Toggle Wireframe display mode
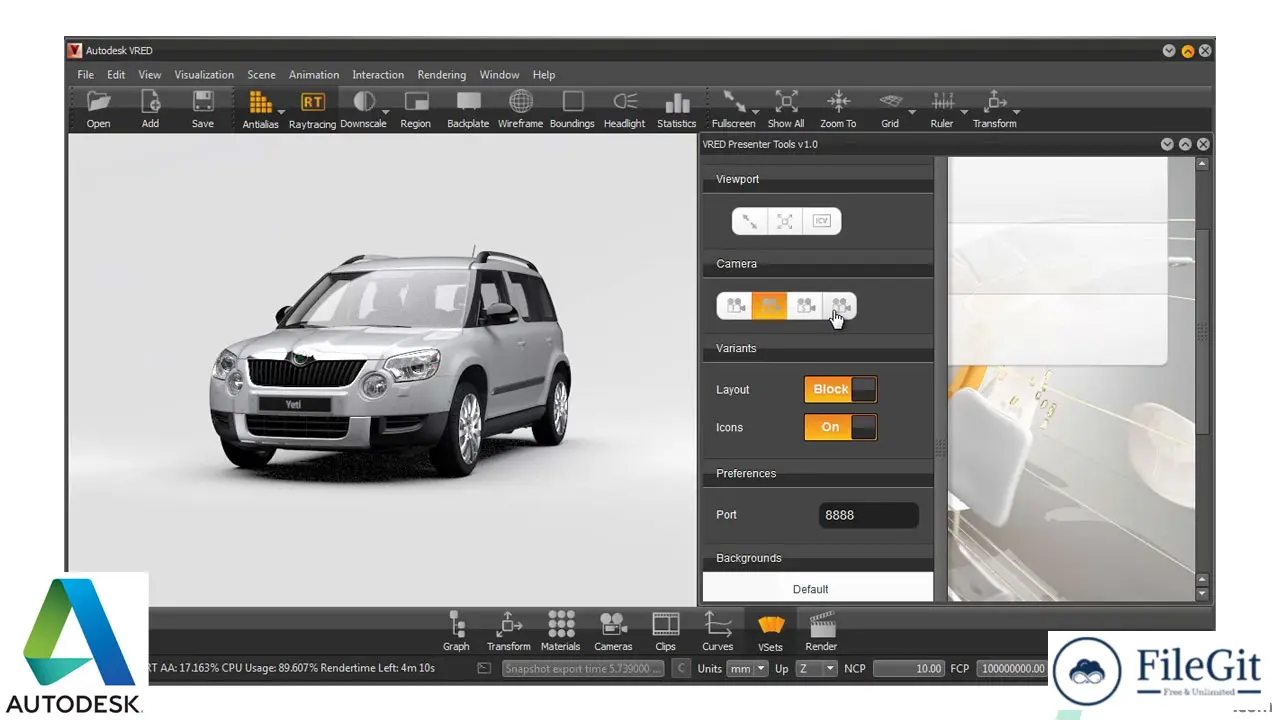The width and height of the screenshot is (1280, 720). coord(520,109)
